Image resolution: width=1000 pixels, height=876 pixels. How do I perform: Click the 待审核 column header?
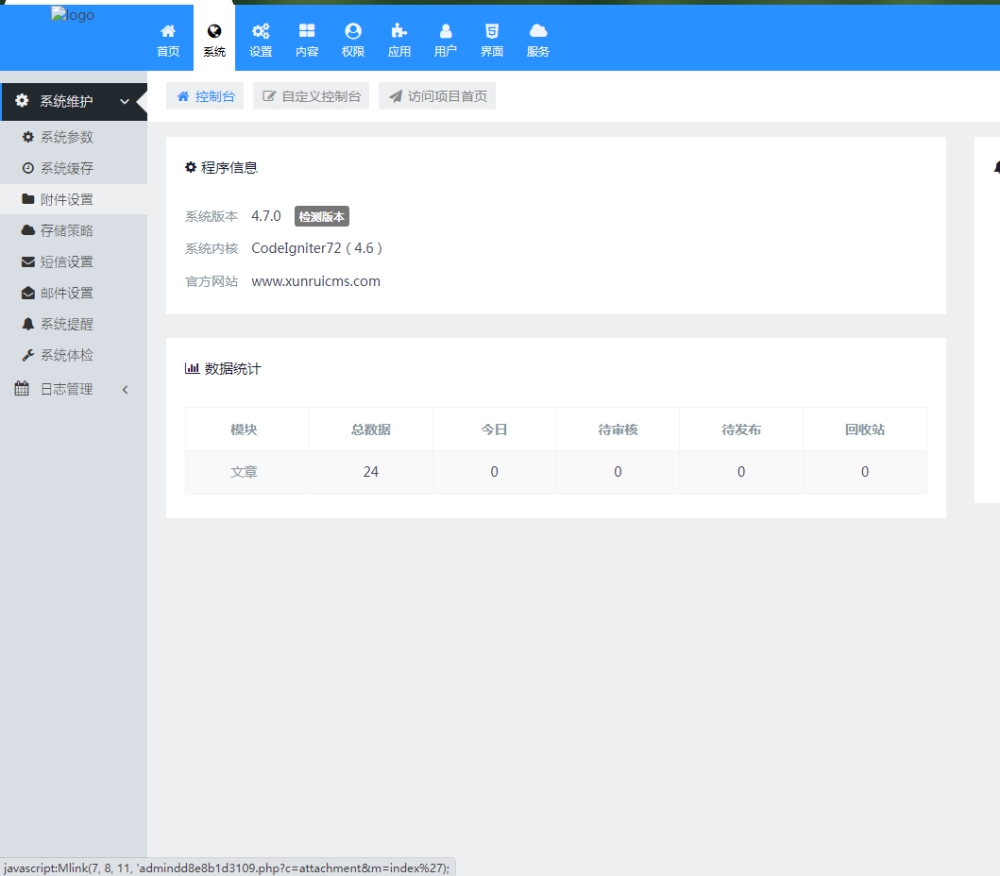coord(618,429)
